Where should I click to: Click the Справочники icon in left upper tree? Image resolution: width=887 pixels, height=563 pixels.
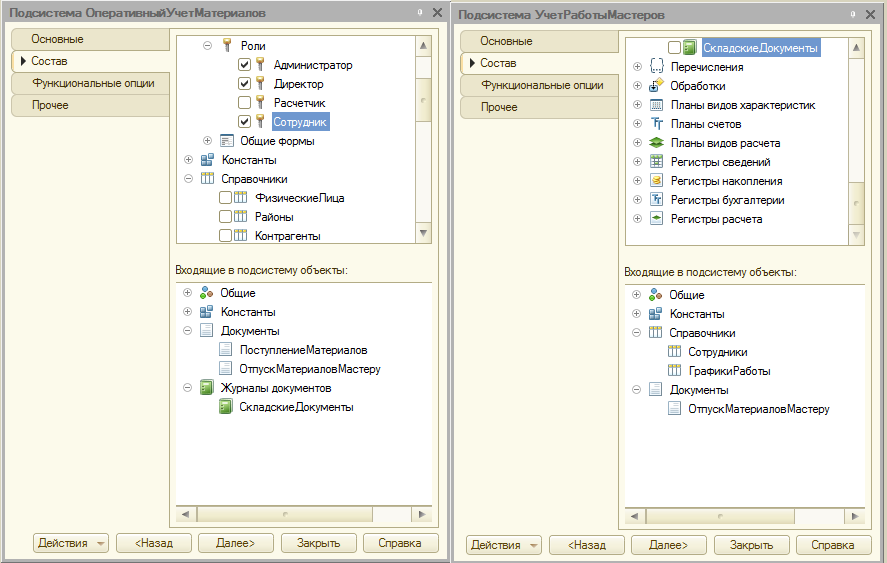[207, 178]
